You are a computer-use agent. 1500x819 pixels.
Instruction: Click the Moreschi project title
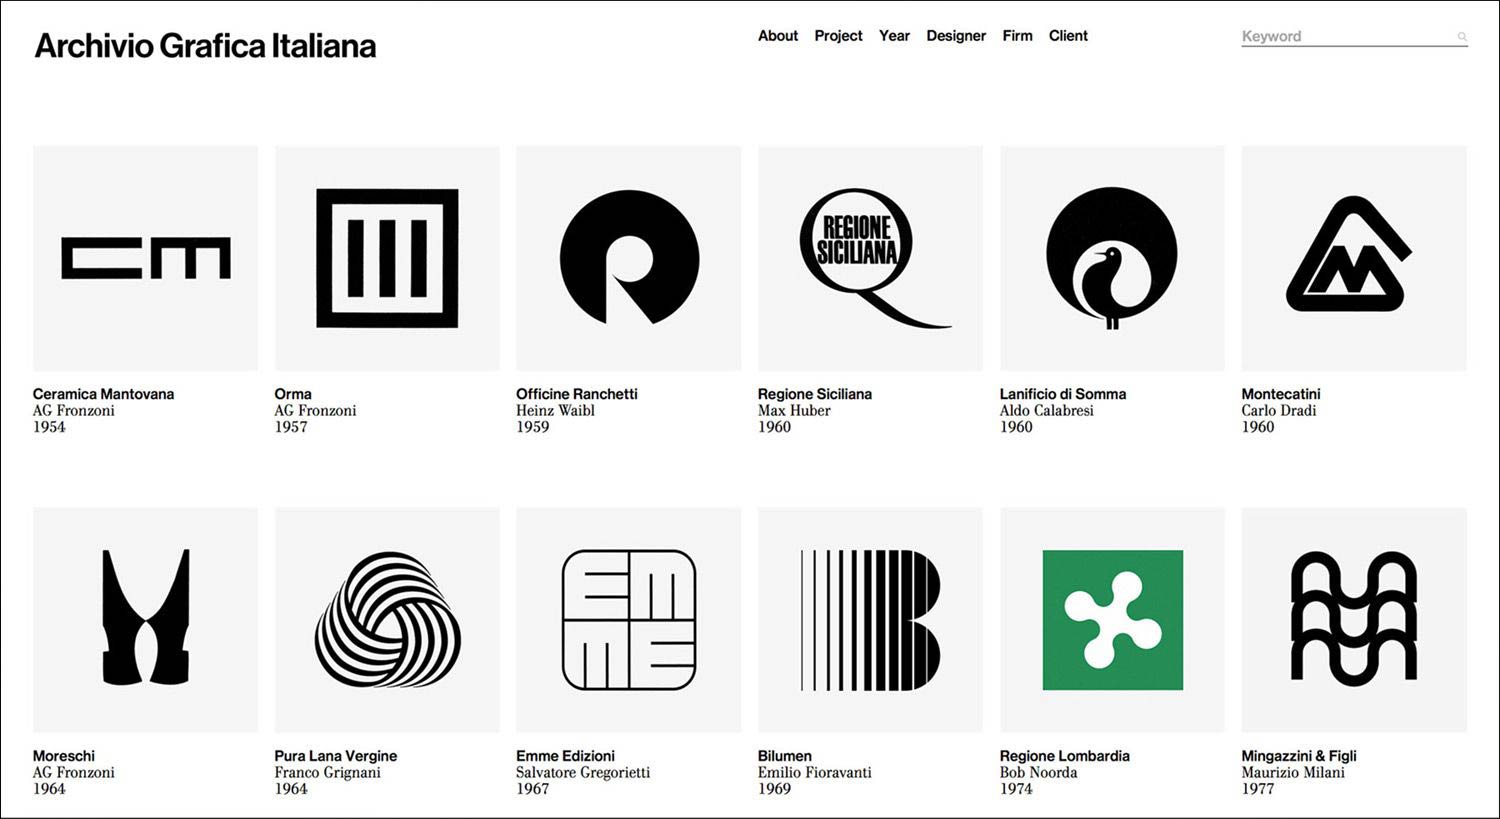point(64,756)
